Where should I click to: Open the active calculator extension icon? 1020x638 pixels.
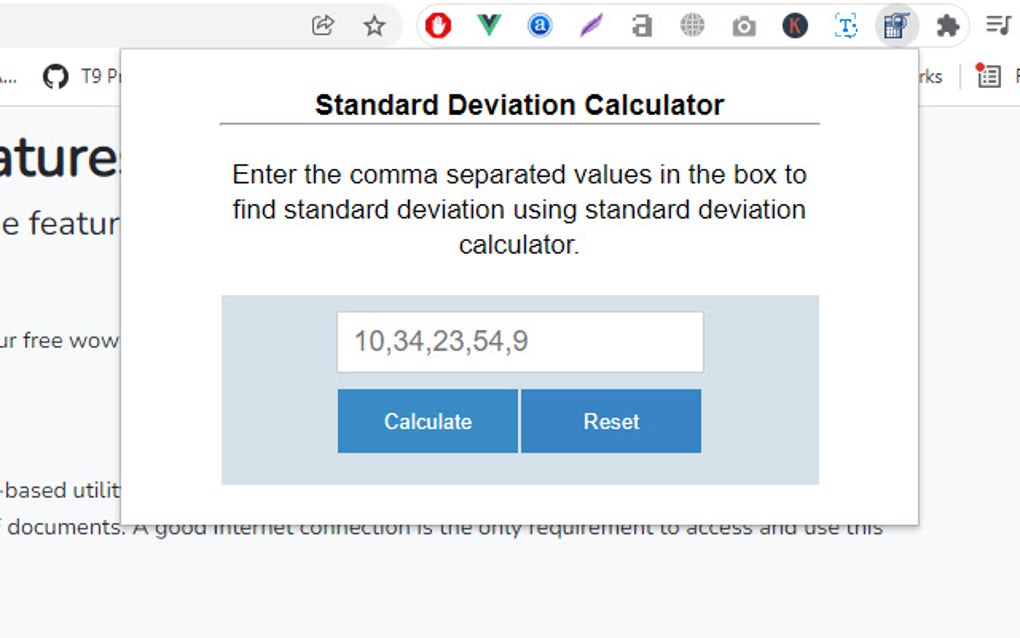pyautogui.click(x=896, y=26)
